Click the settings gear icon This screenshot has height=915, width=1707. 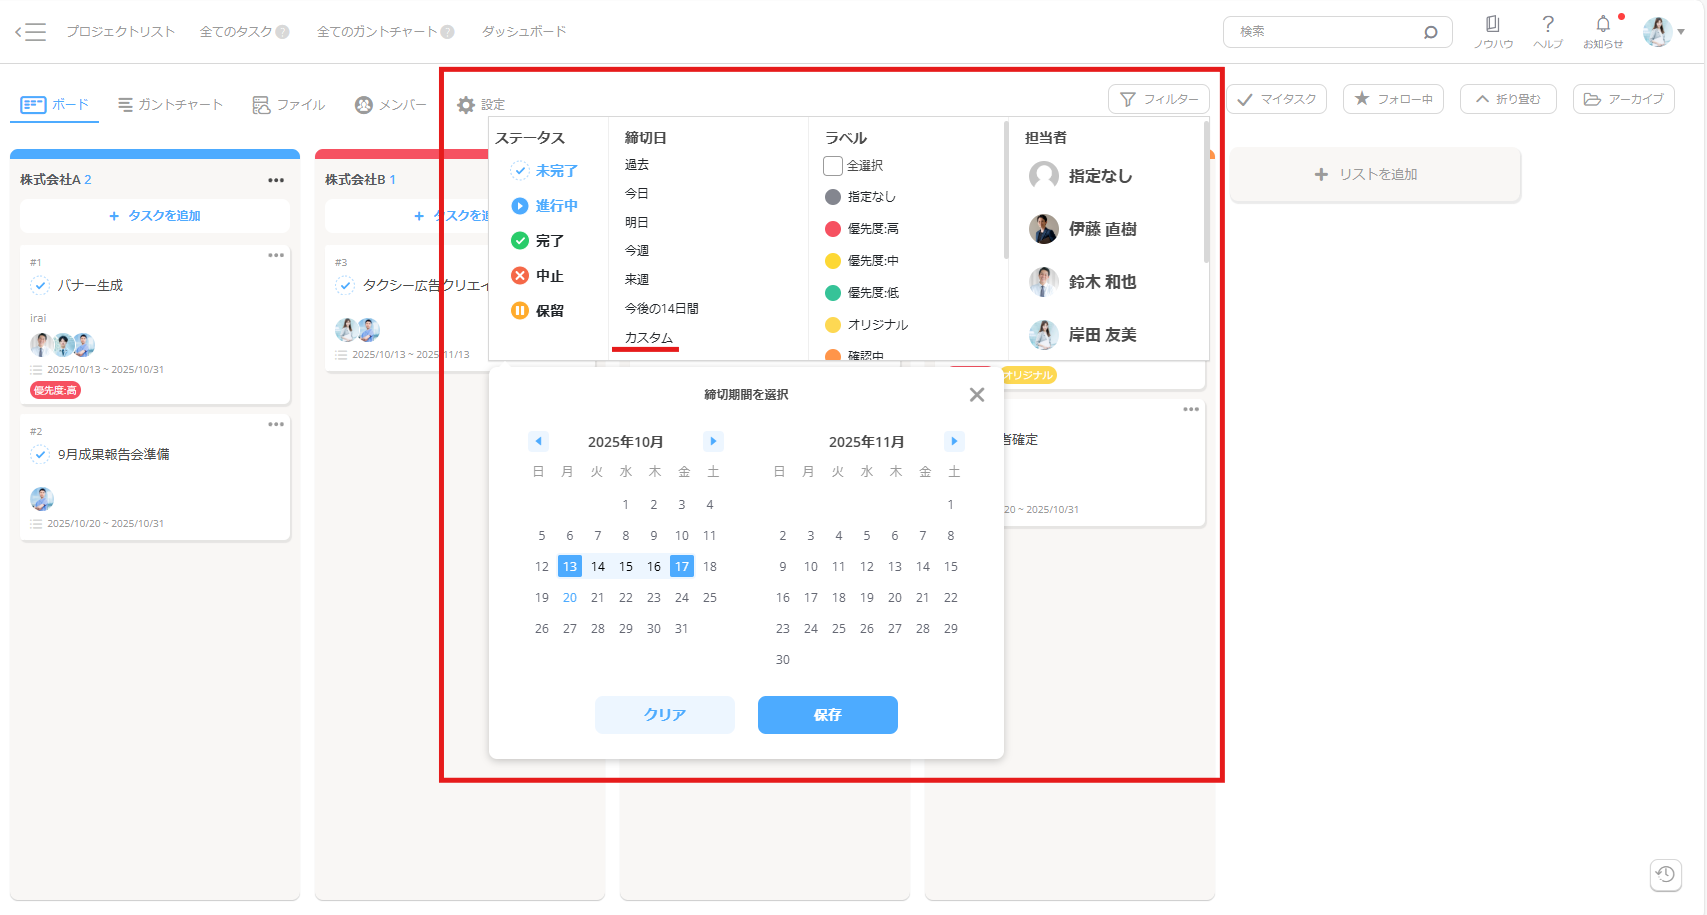point(466,105)
